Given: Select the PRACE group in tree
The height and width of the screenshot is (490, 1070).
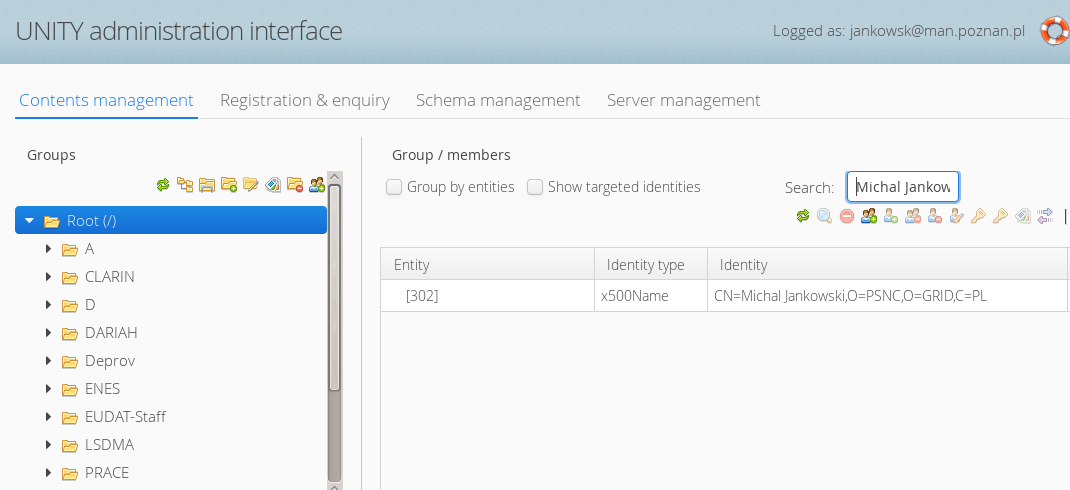Looking at the screenshot, I should 106,472.
